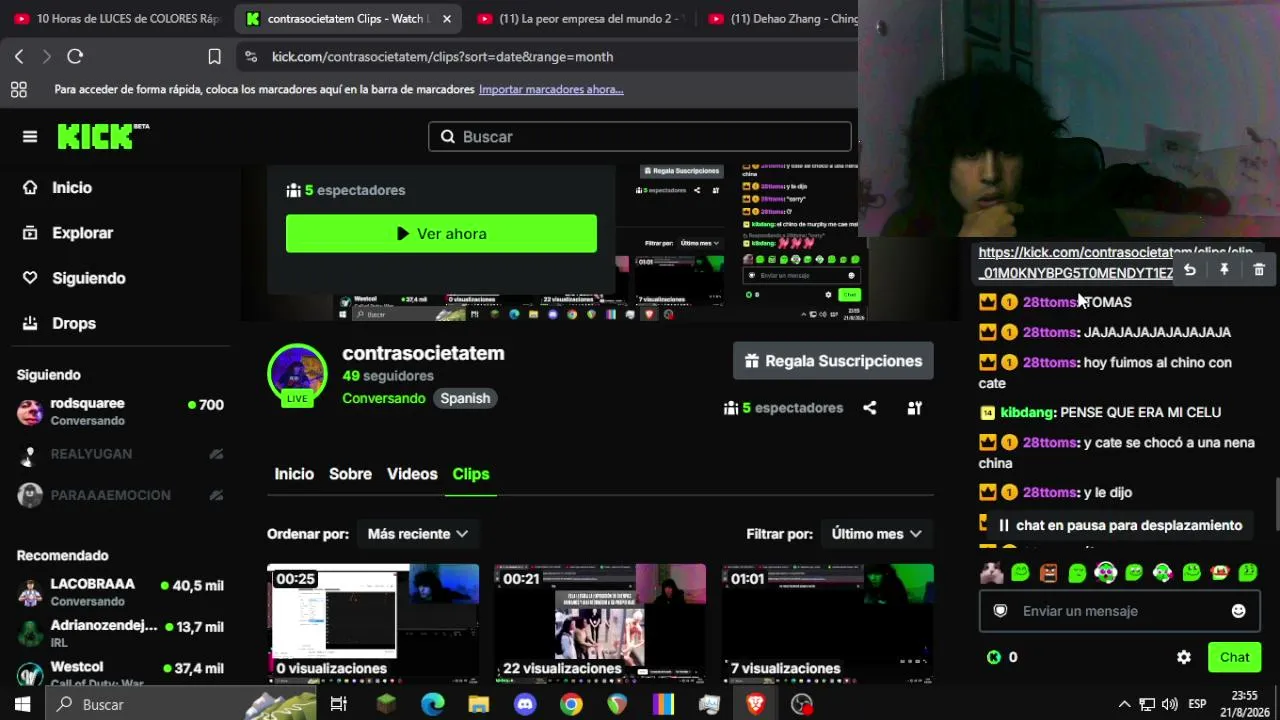The width and height of the screenshot is (1280, 720).
Task: Reload the current browser page
Action: coord(75,57)
